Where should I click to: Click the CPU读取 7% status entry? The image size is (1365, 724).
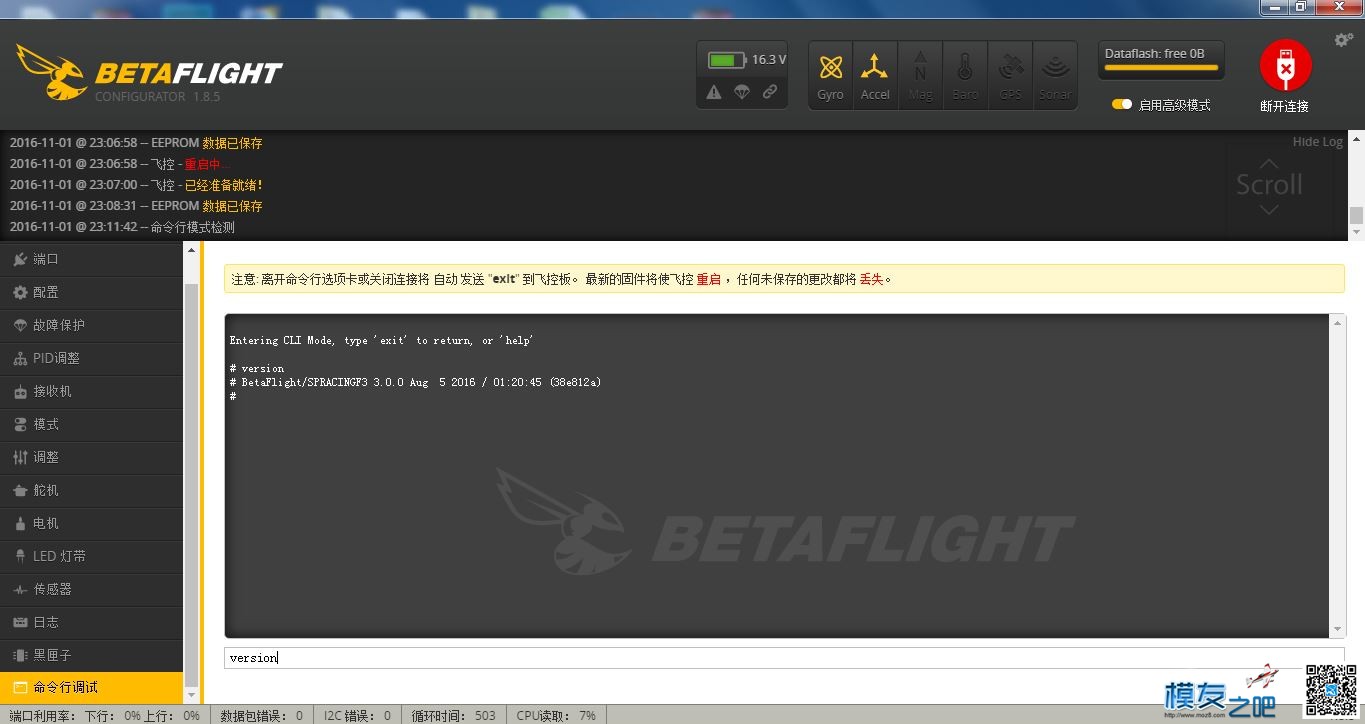(556, 716)
